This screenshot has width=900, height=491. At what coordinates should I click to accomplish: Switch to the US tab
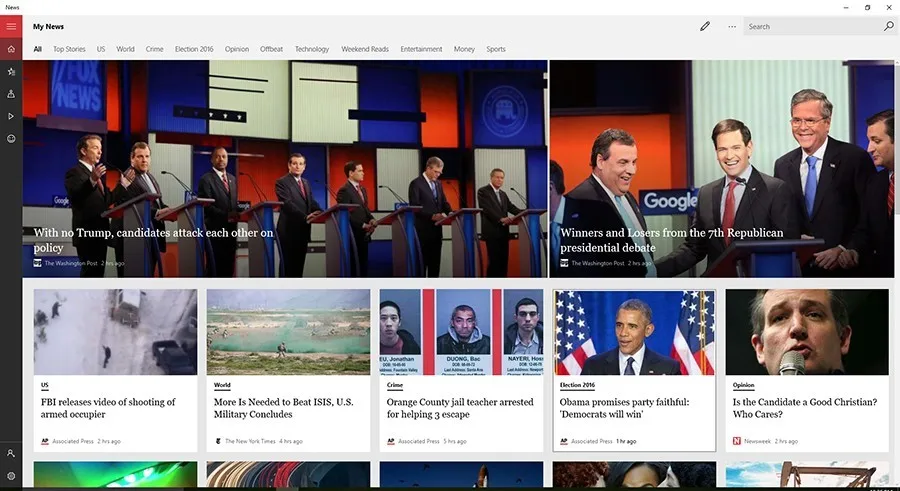click(101, 49)
